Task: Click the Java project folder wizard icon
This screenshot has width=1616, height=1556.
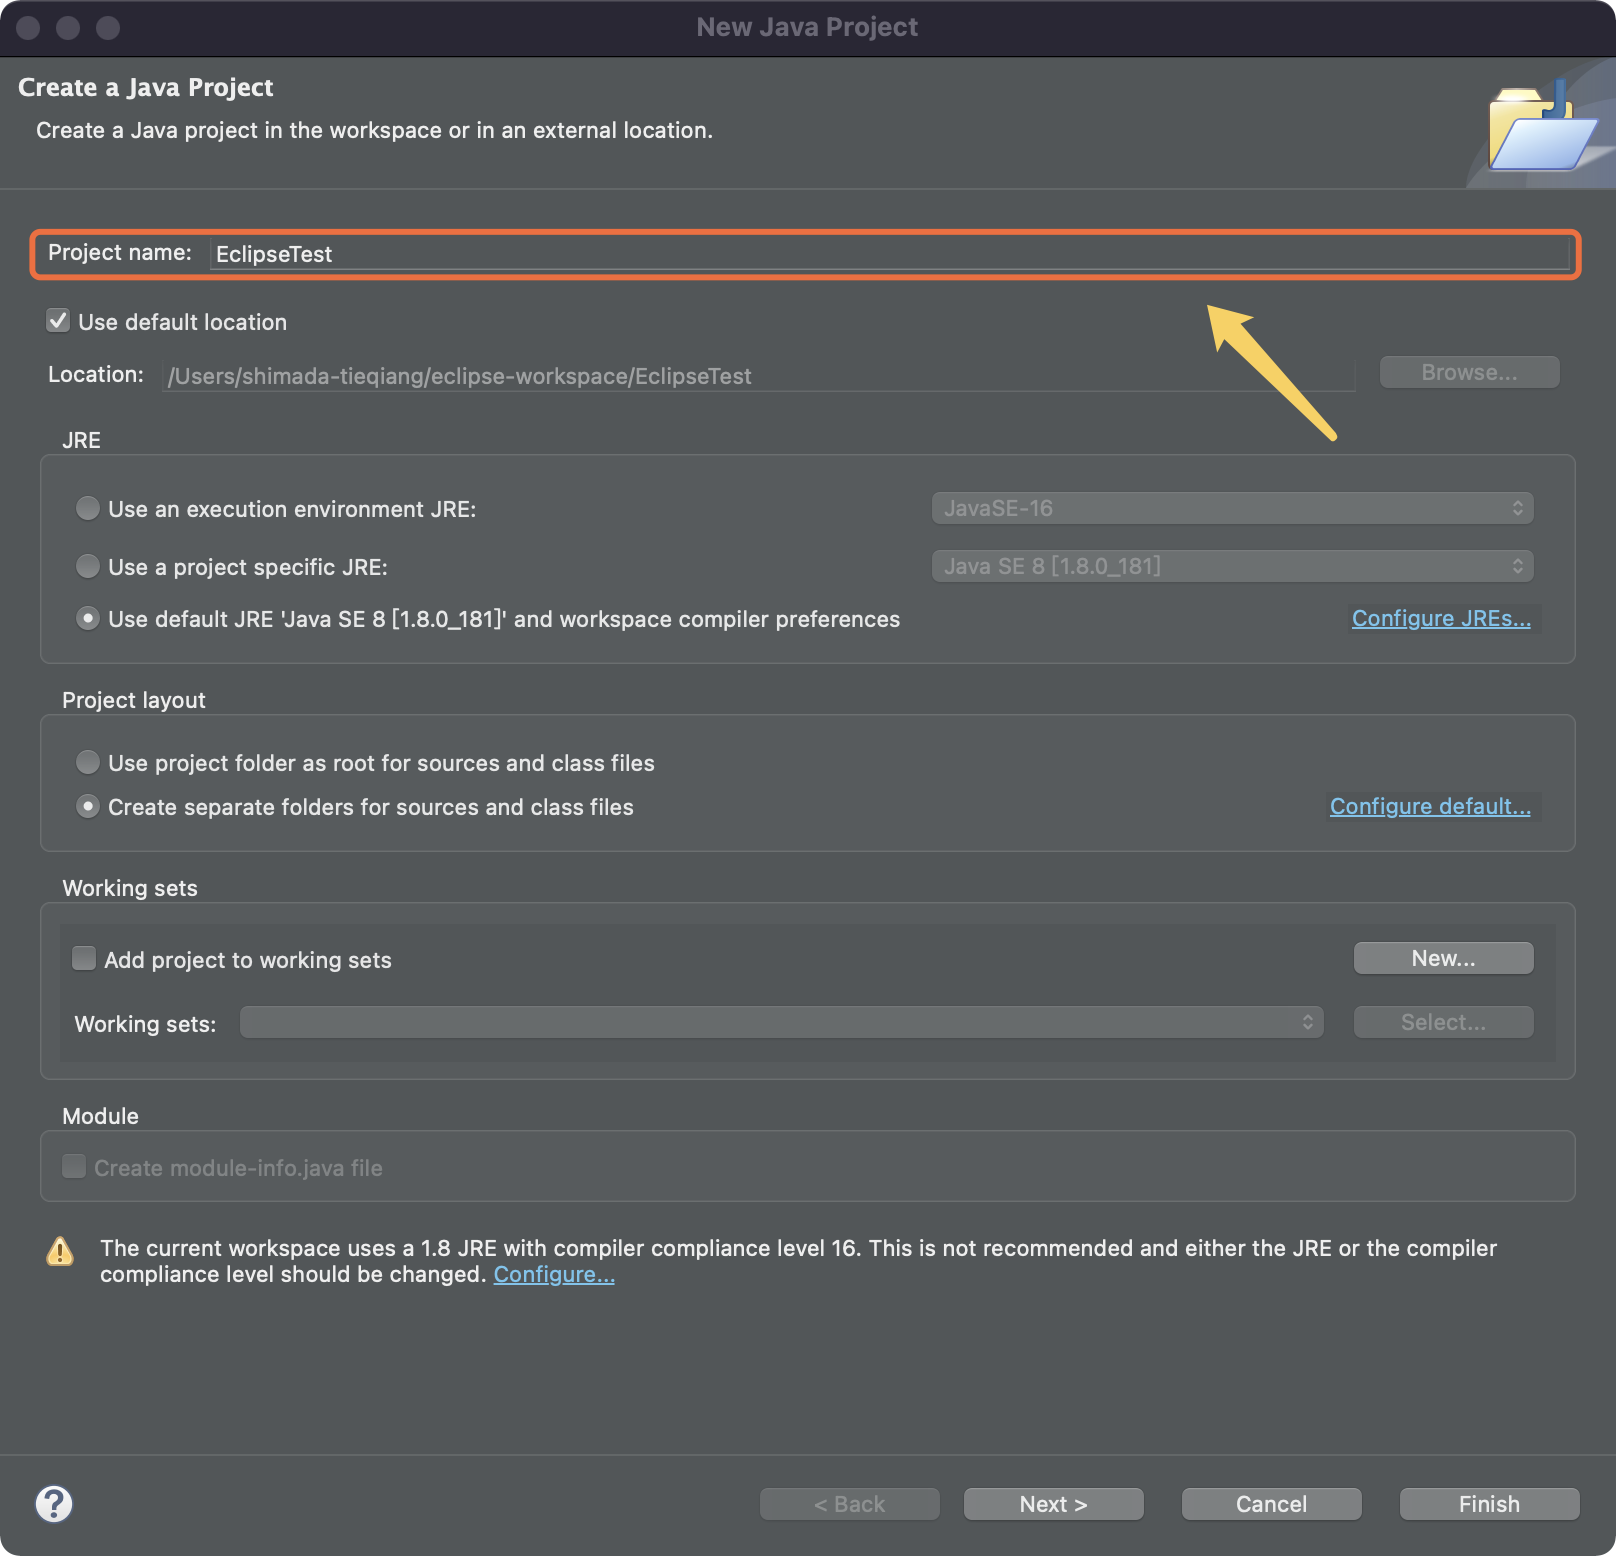Action: pyautogui.click(x=1541, y=127)
